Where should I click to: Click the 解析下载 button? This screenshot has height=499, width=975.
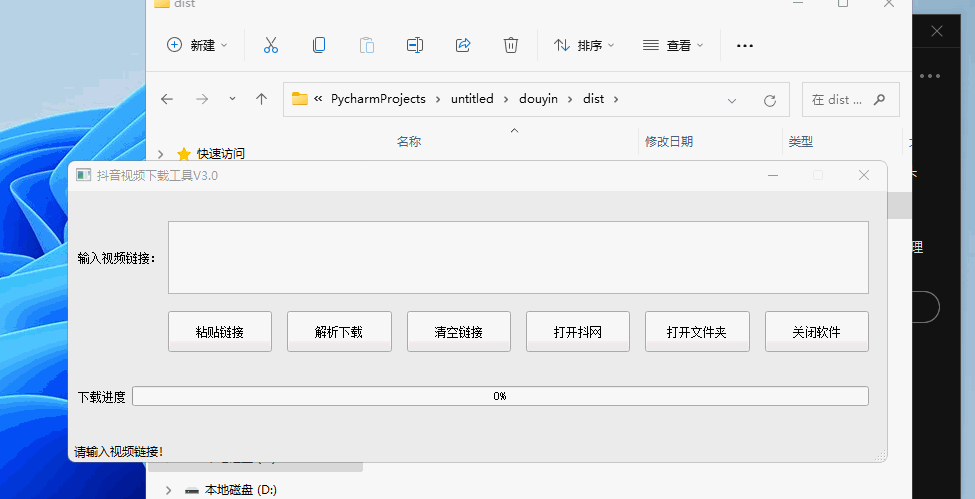(x=339, y=332)
